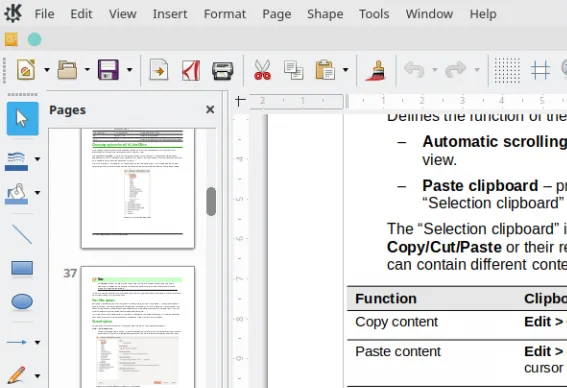The width and height of the screenshot is (567, 388).
Task: Expand the Save button dropdown arrow
Action: (x=129, y=70)
